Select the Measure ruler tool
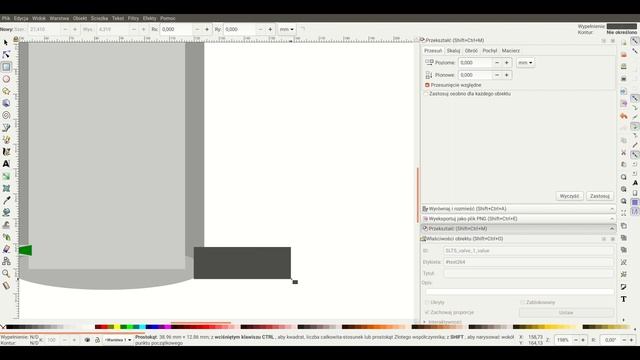Screen dimensions: 640x360 tap(6, 285)
